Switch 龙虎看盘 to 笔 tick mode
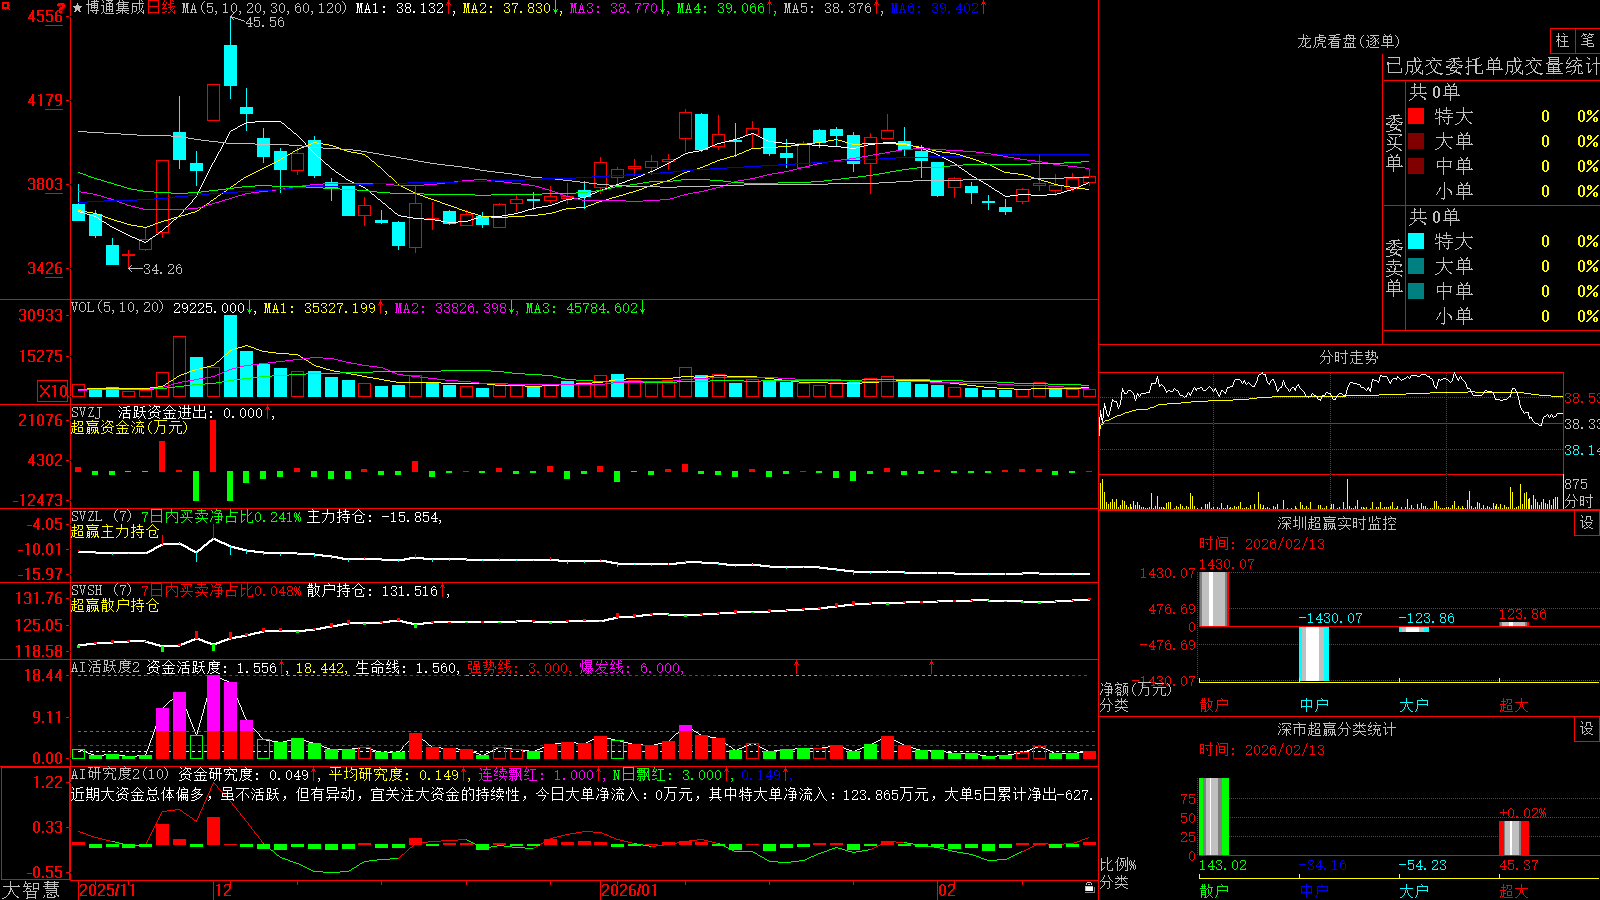This screenshot has height=900, width=1600. click(1587, 41)
